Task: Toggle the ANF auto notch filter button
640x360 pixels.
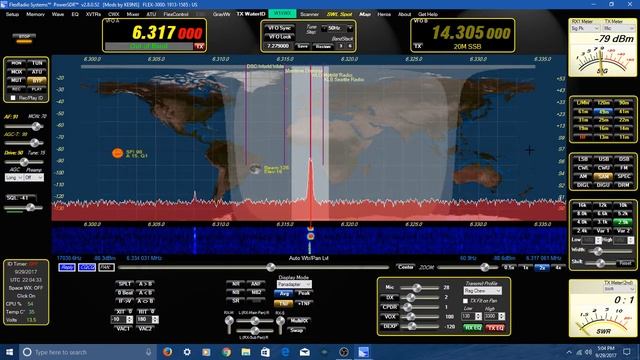Action: tap(256, 284)
